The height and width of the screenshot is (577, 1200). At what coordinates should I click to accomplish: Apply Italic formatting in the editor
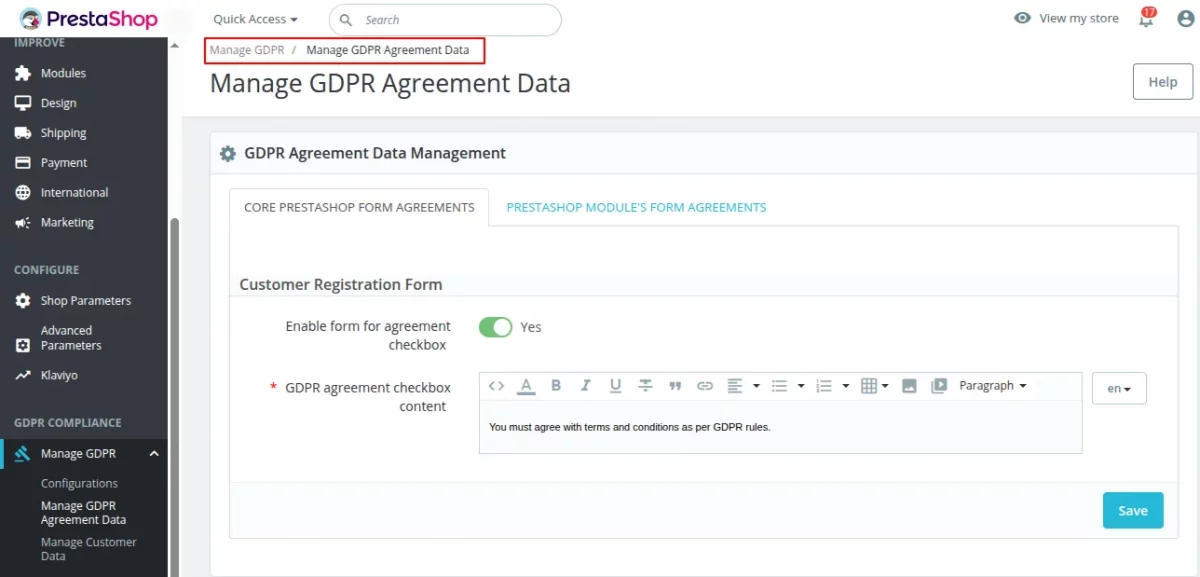point(584,385)
